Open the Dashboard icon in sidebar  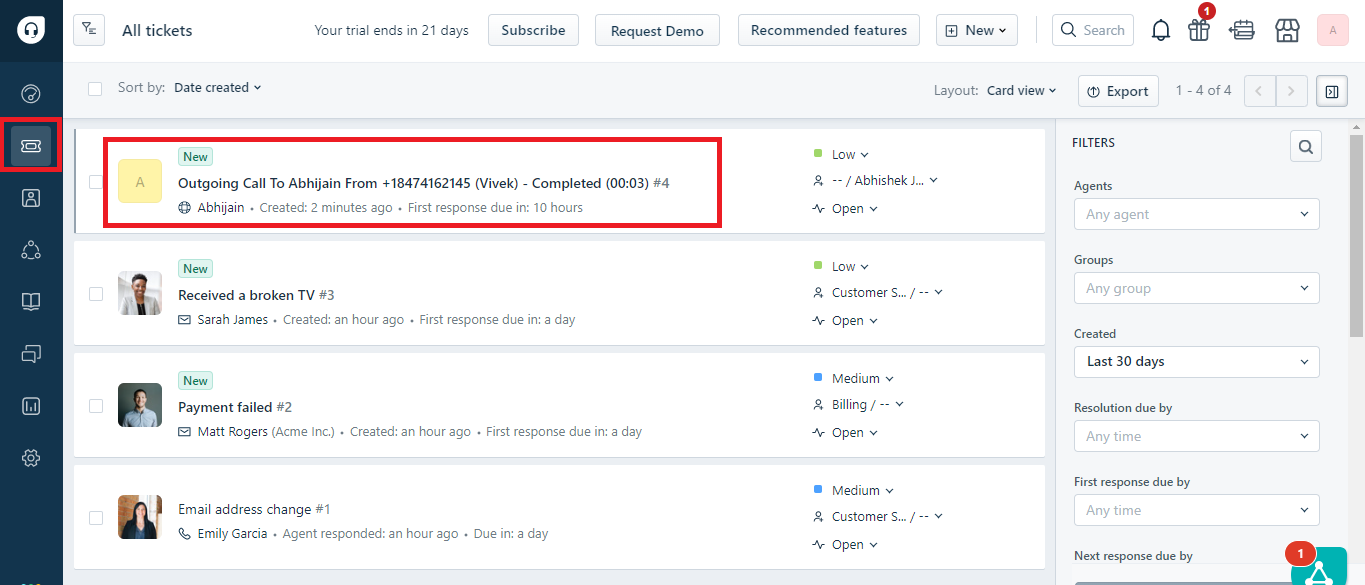(31, 94)
